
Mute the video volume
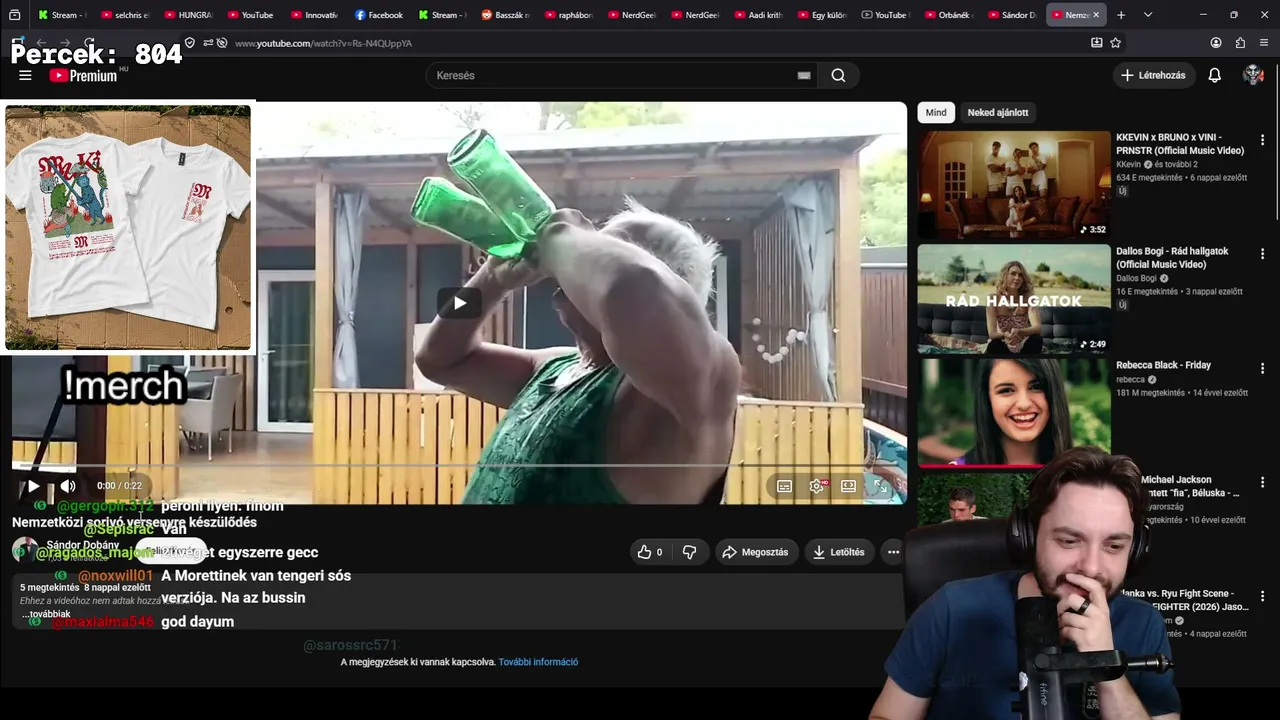click(x=68, y=486)
